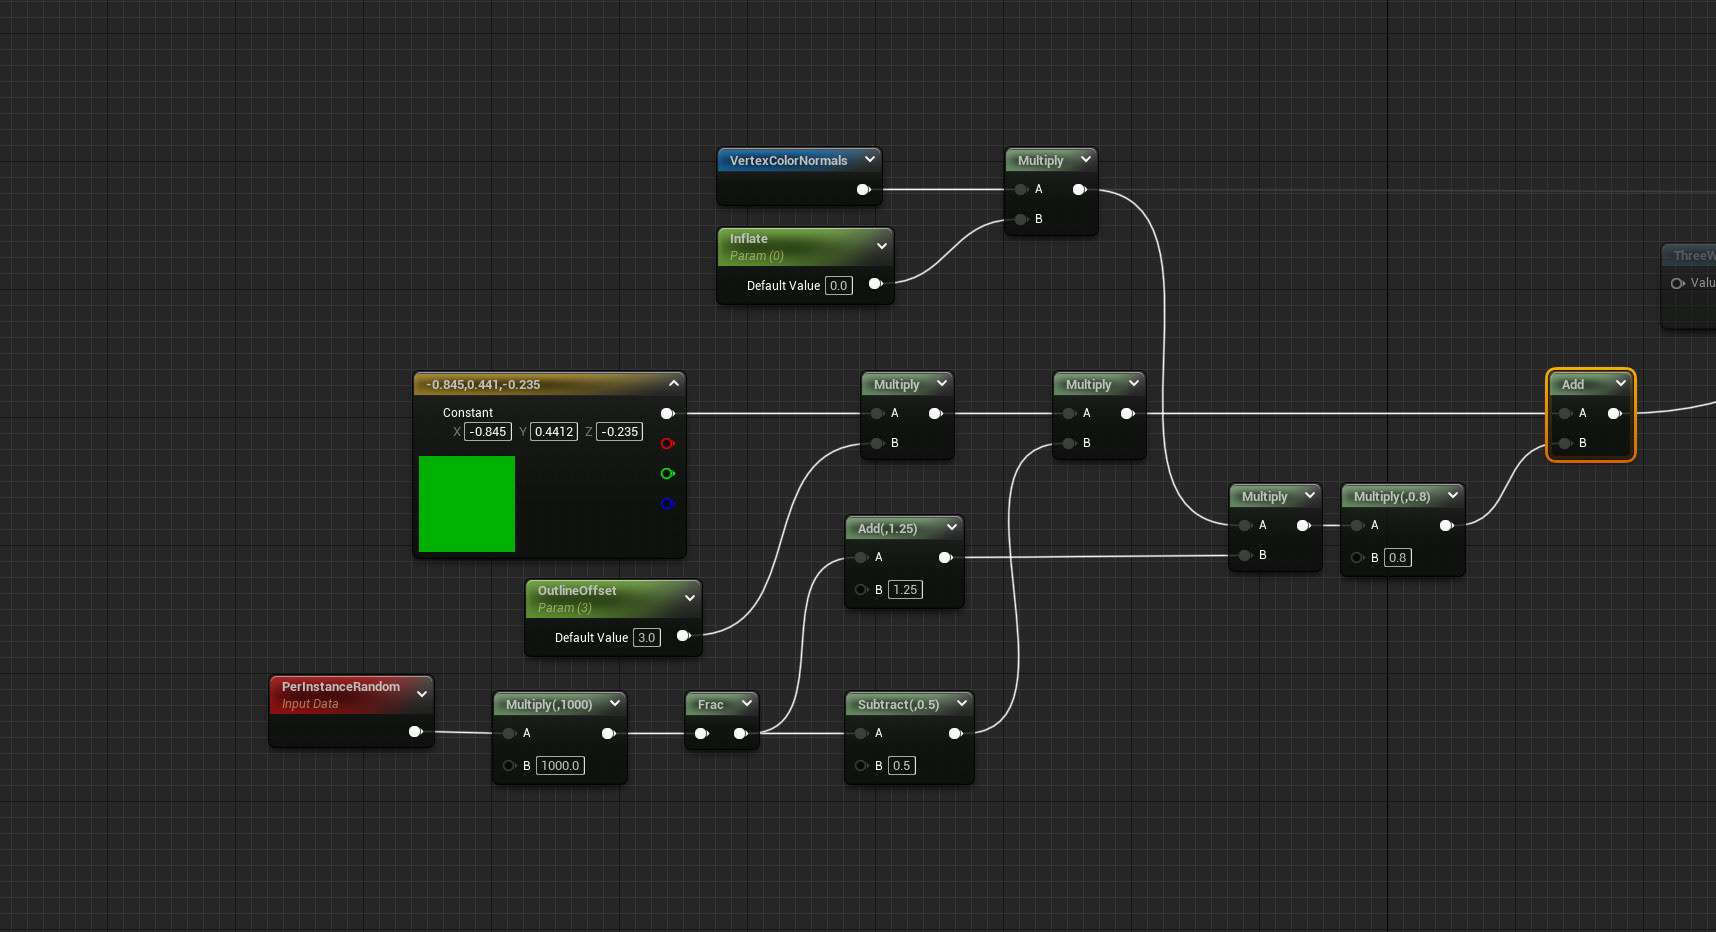The height and width of the screenshot is (932, 1716).
Task: Click input pin A of Multiply(,0.8) node
Action: 1357,525
